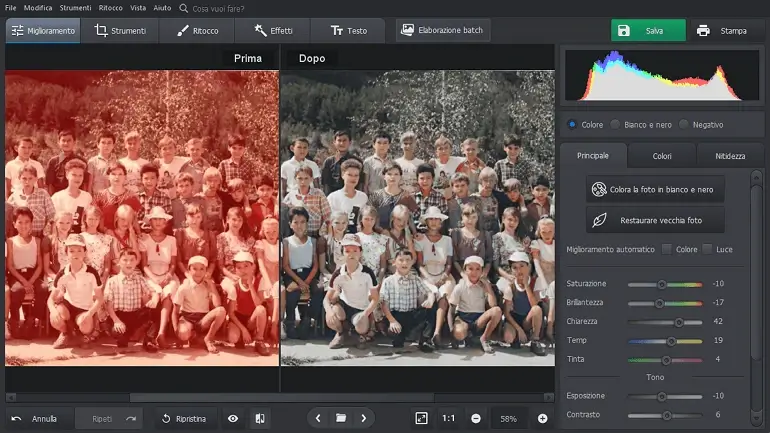Click the fit-to-screen icon
Image resolution: width=770 pixels, height=433 pixels.
421,418
